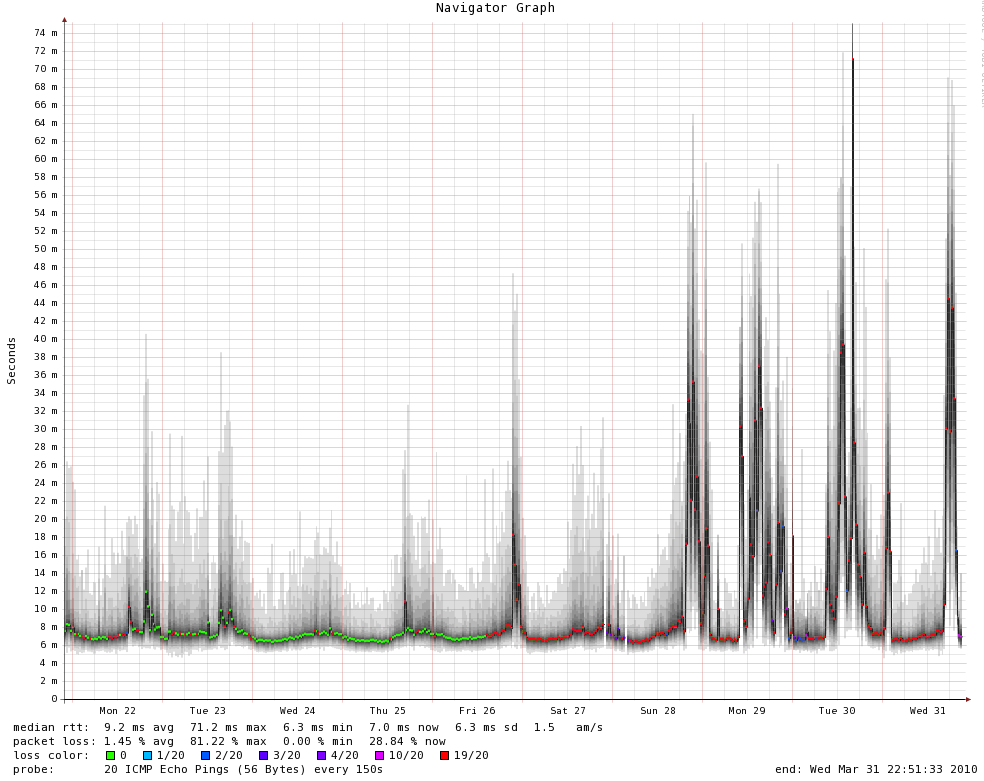Image resolution: width=984 pixels, height=781 pixels.
Task: Click the 6.3 ms min value
Action: 318,727
